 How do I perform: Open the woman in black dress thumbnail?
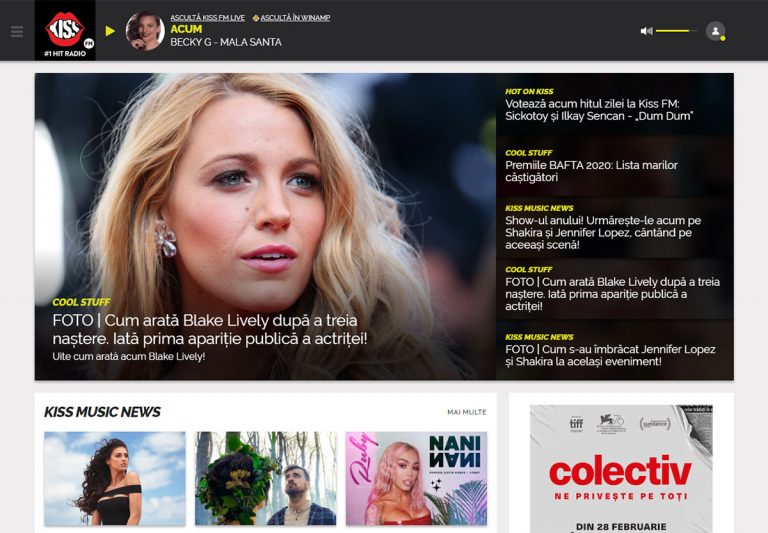(x=114, y=478)
